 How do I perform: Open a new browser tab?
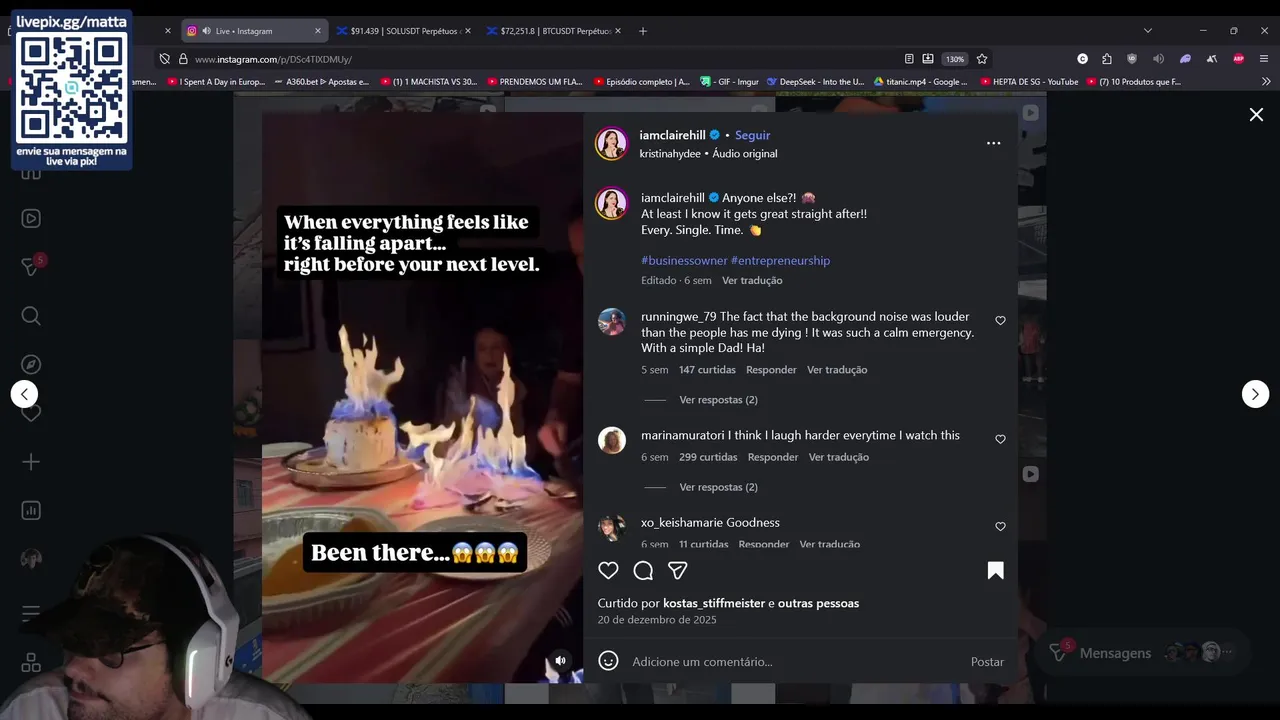tap(643, 31)
